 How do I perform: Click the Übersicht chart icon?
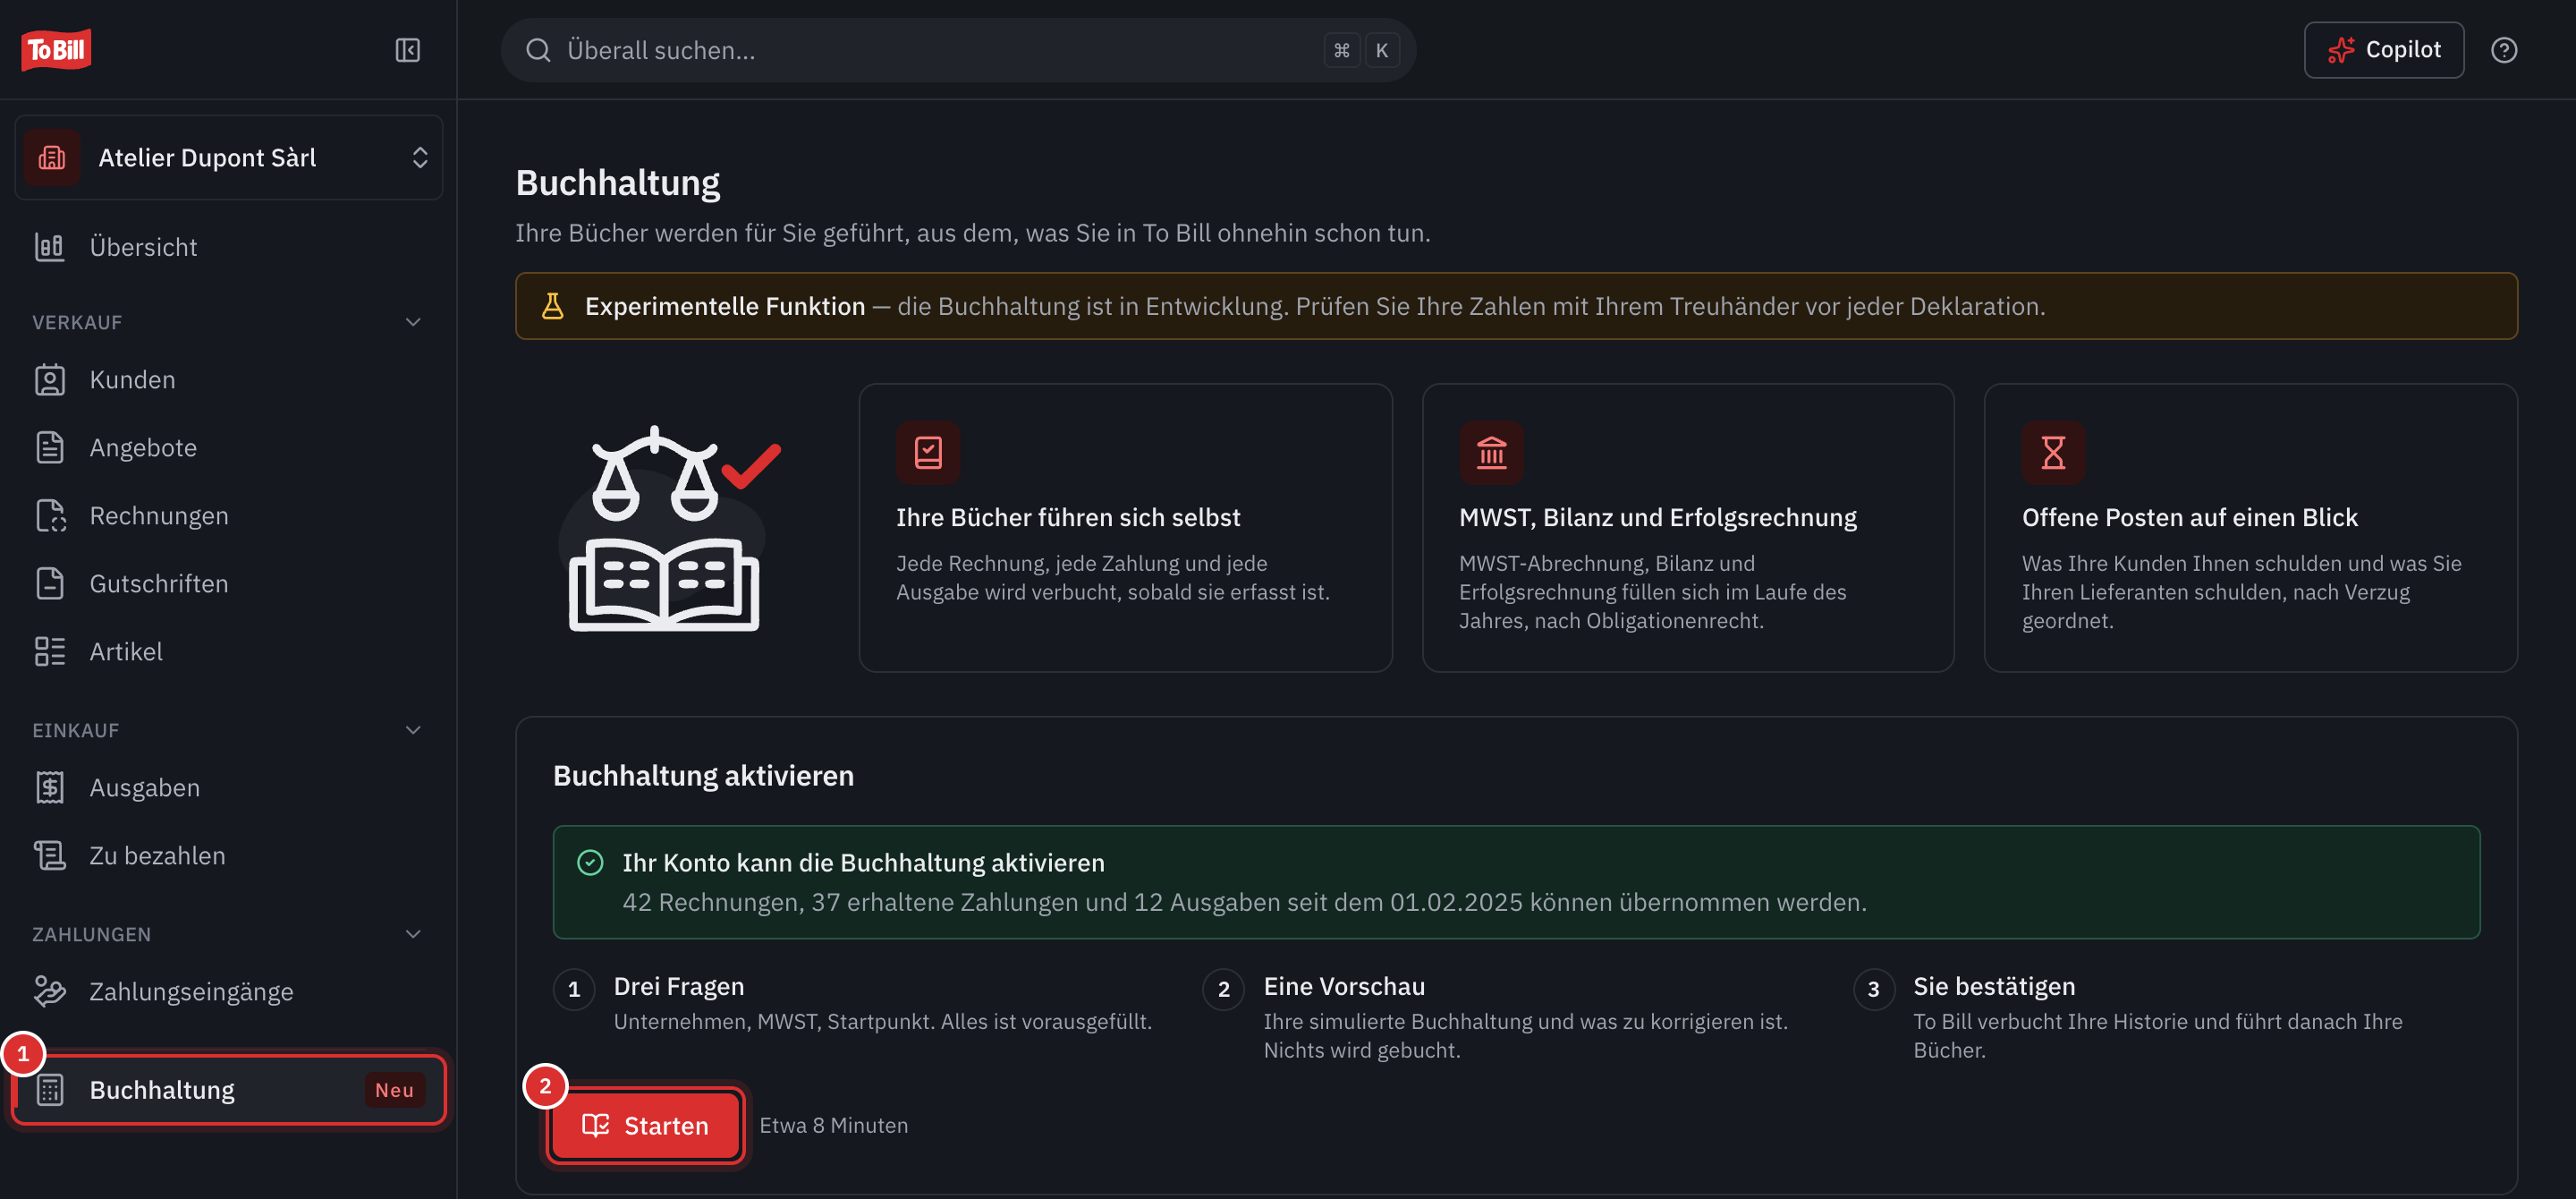(50, 247)
